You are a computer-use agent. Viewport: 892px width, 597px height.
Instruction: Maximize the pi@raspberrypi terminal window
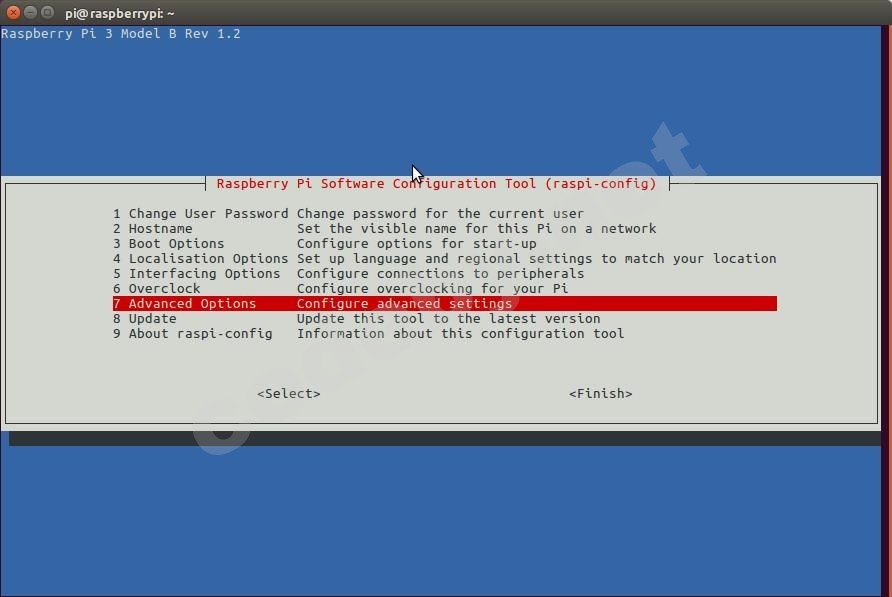47,12
